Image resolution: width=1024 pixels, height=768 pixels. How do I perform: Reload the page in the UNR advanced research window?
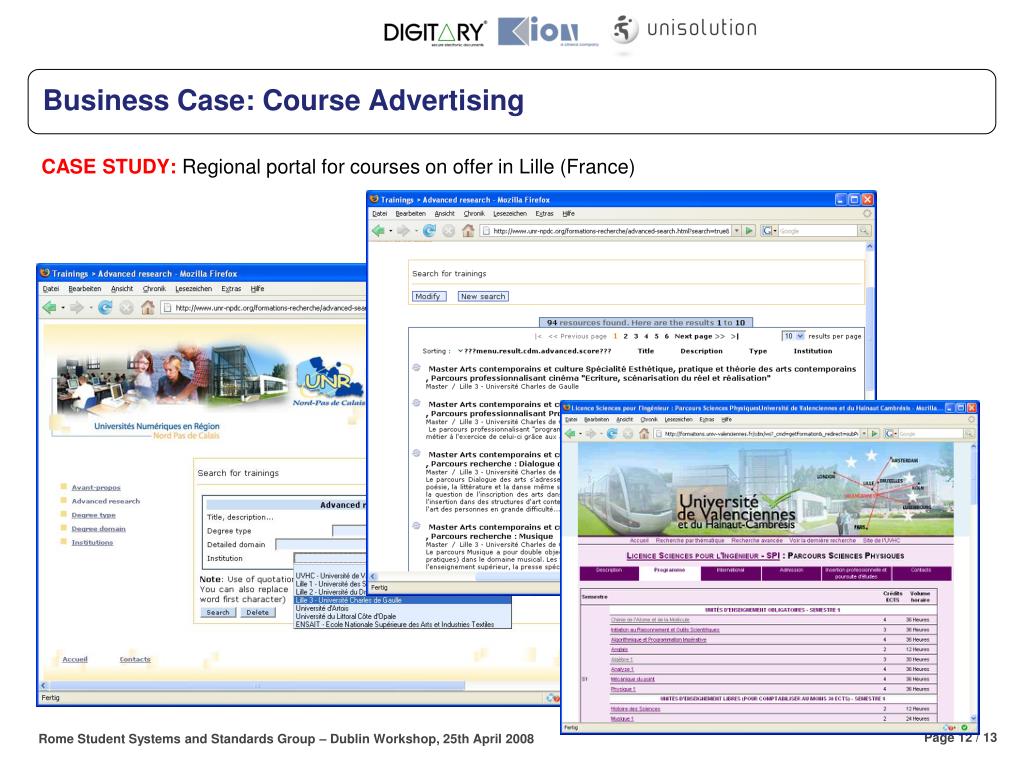105,308
